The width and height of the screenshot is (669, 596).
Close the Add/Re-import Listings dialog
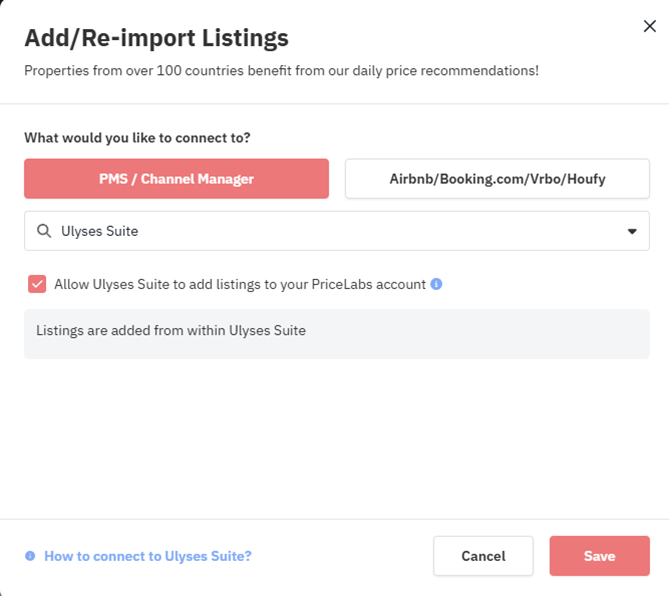click(649, 26)
